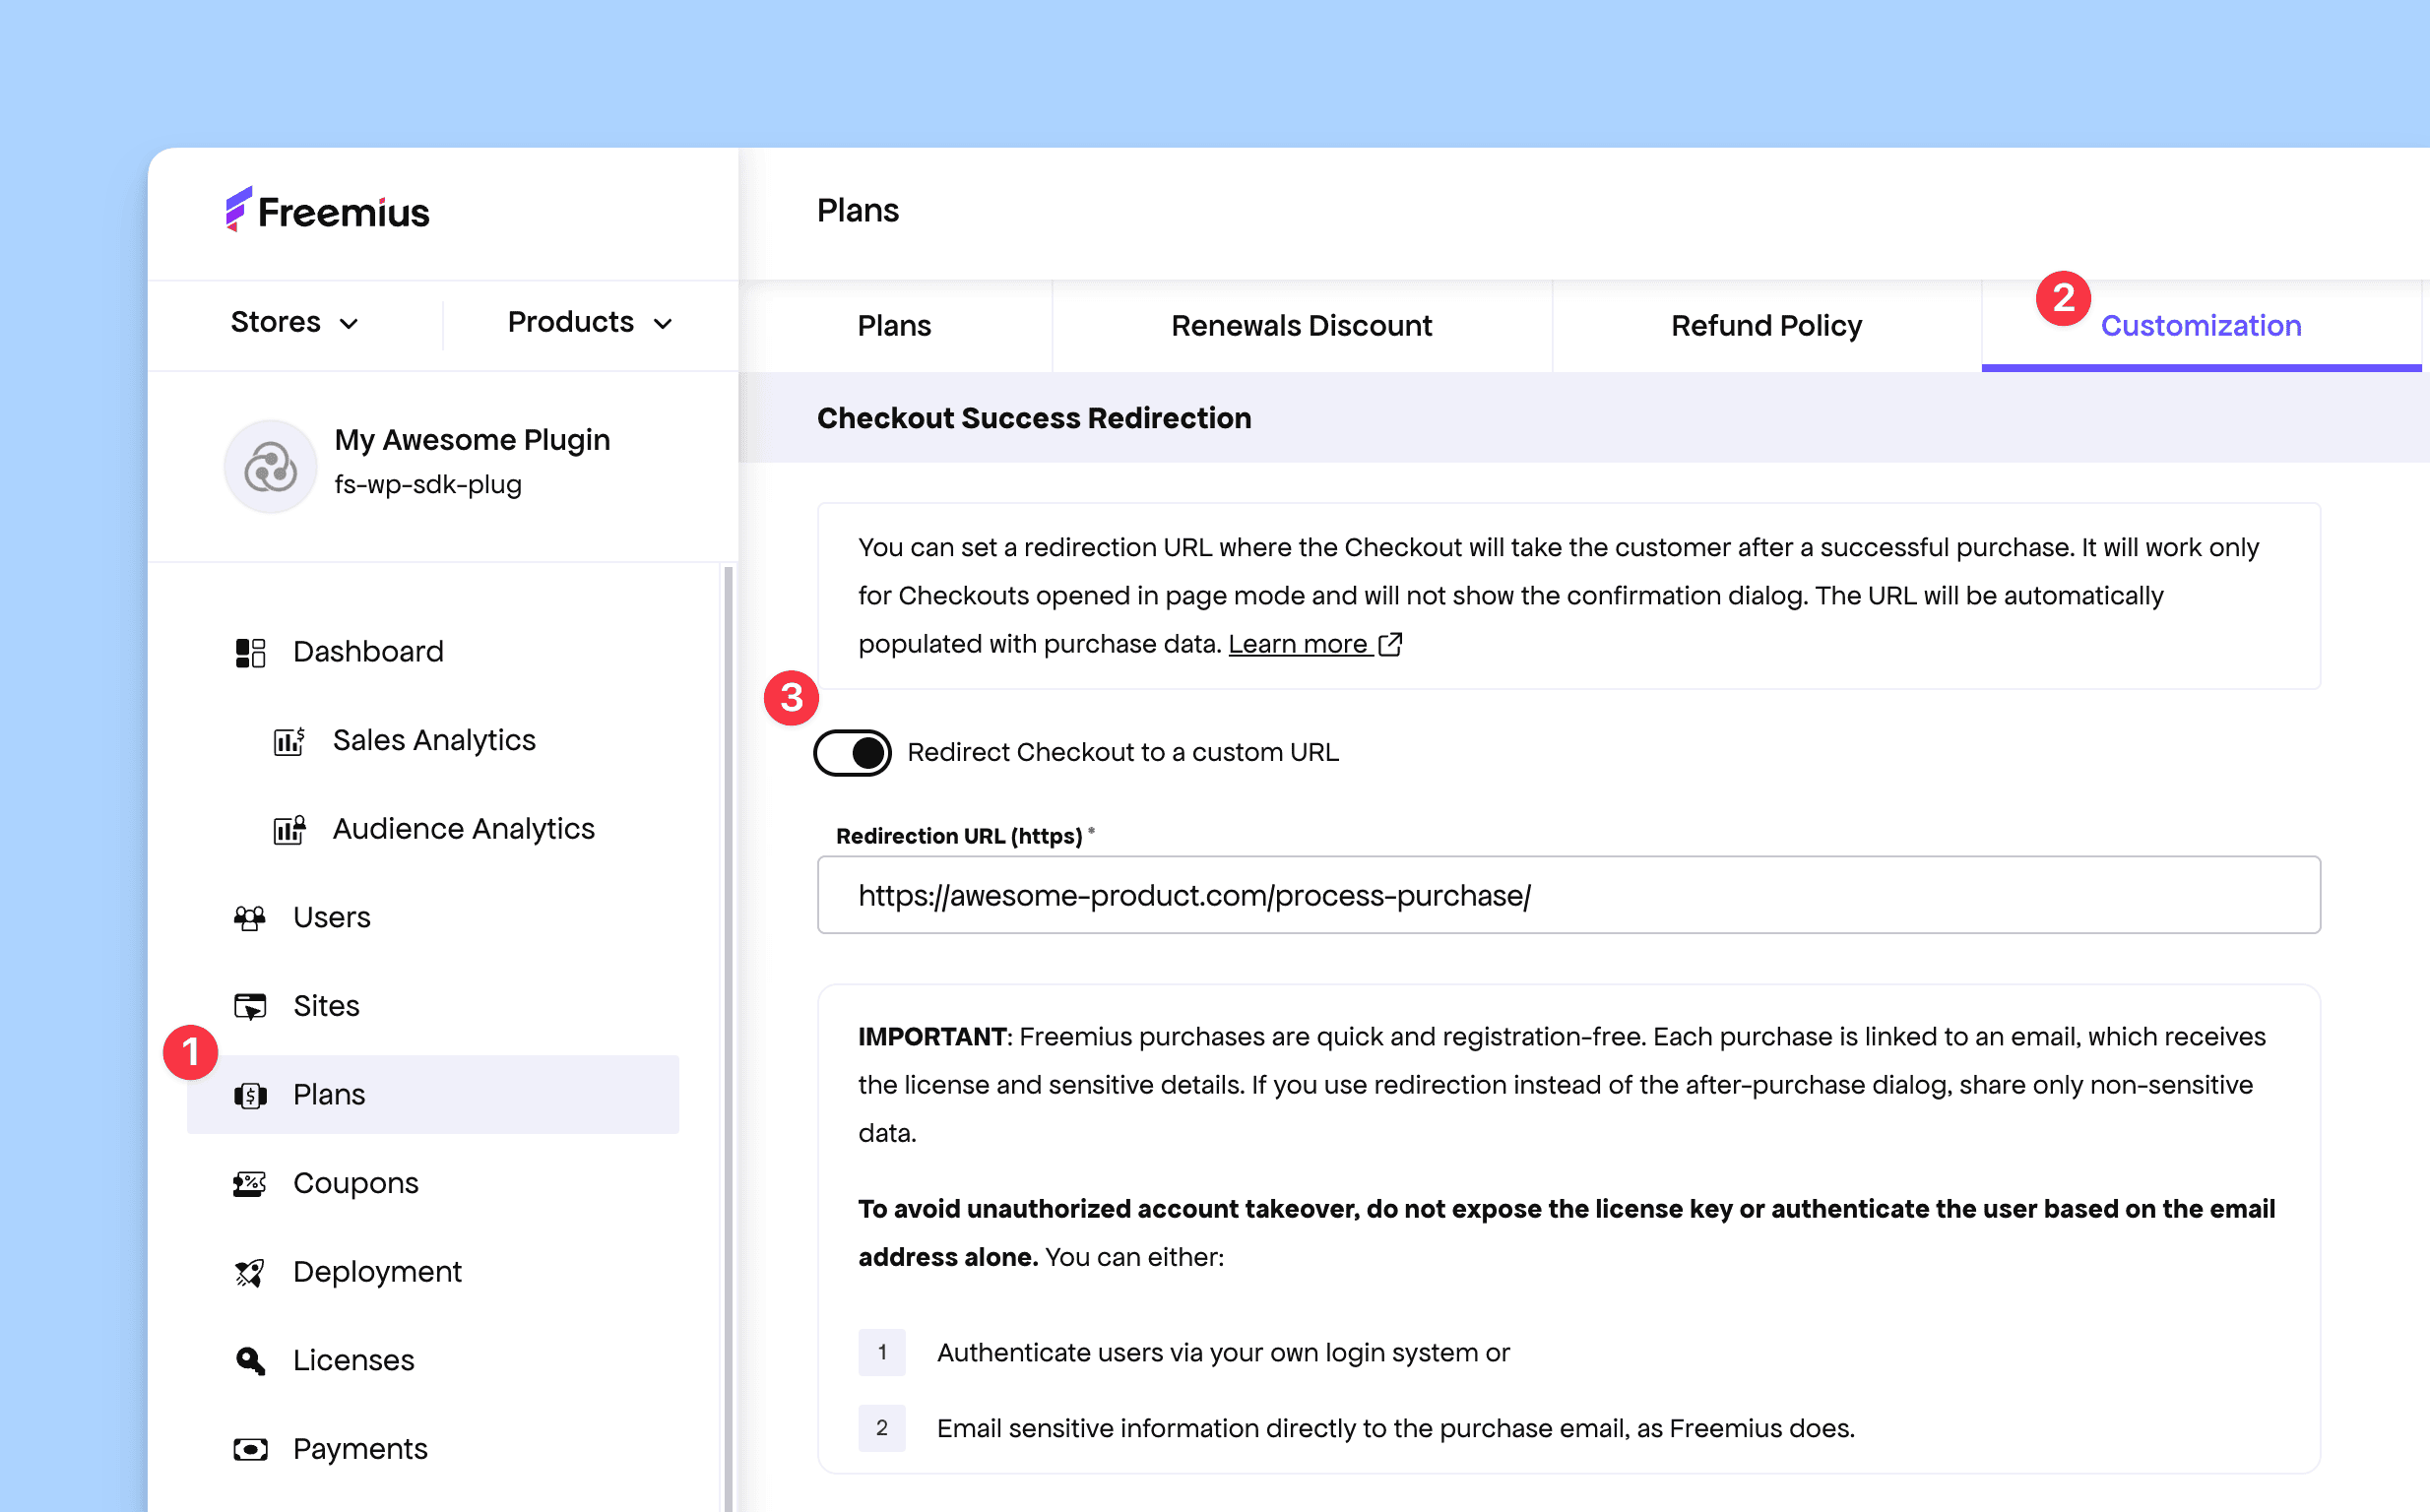Open Audience Analytics in the sidebar
Viewport: 2430px width, 1512px height.
pos(433,829)
